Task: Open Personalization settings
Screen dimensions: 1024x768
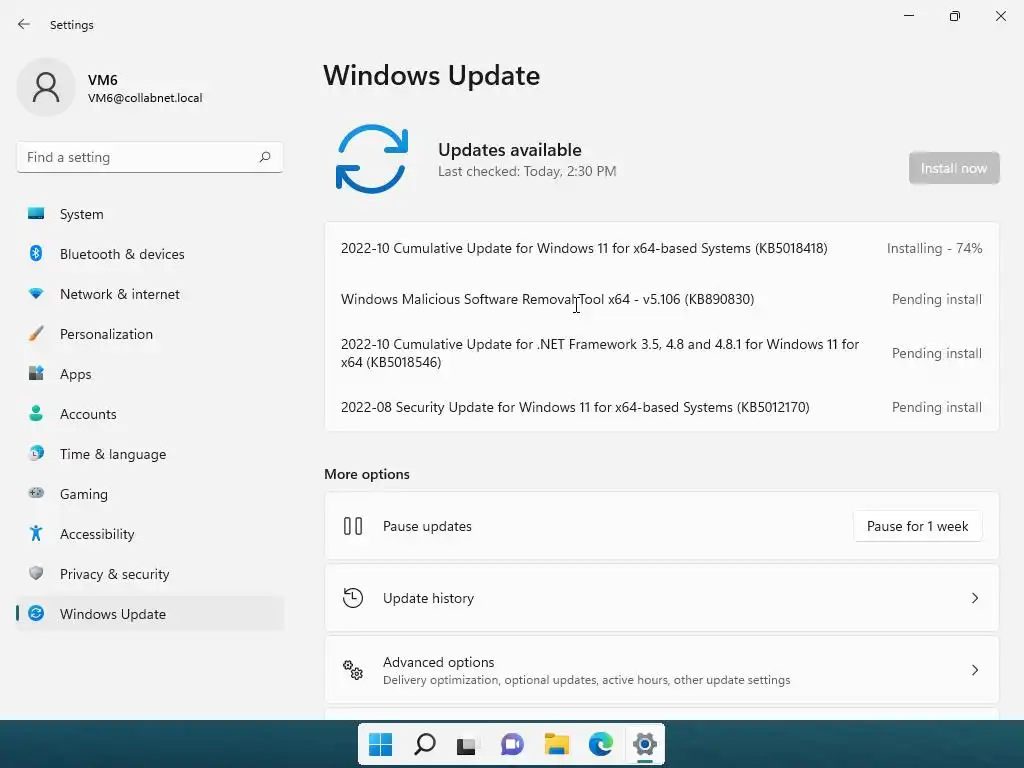Action: pos(150,334)
